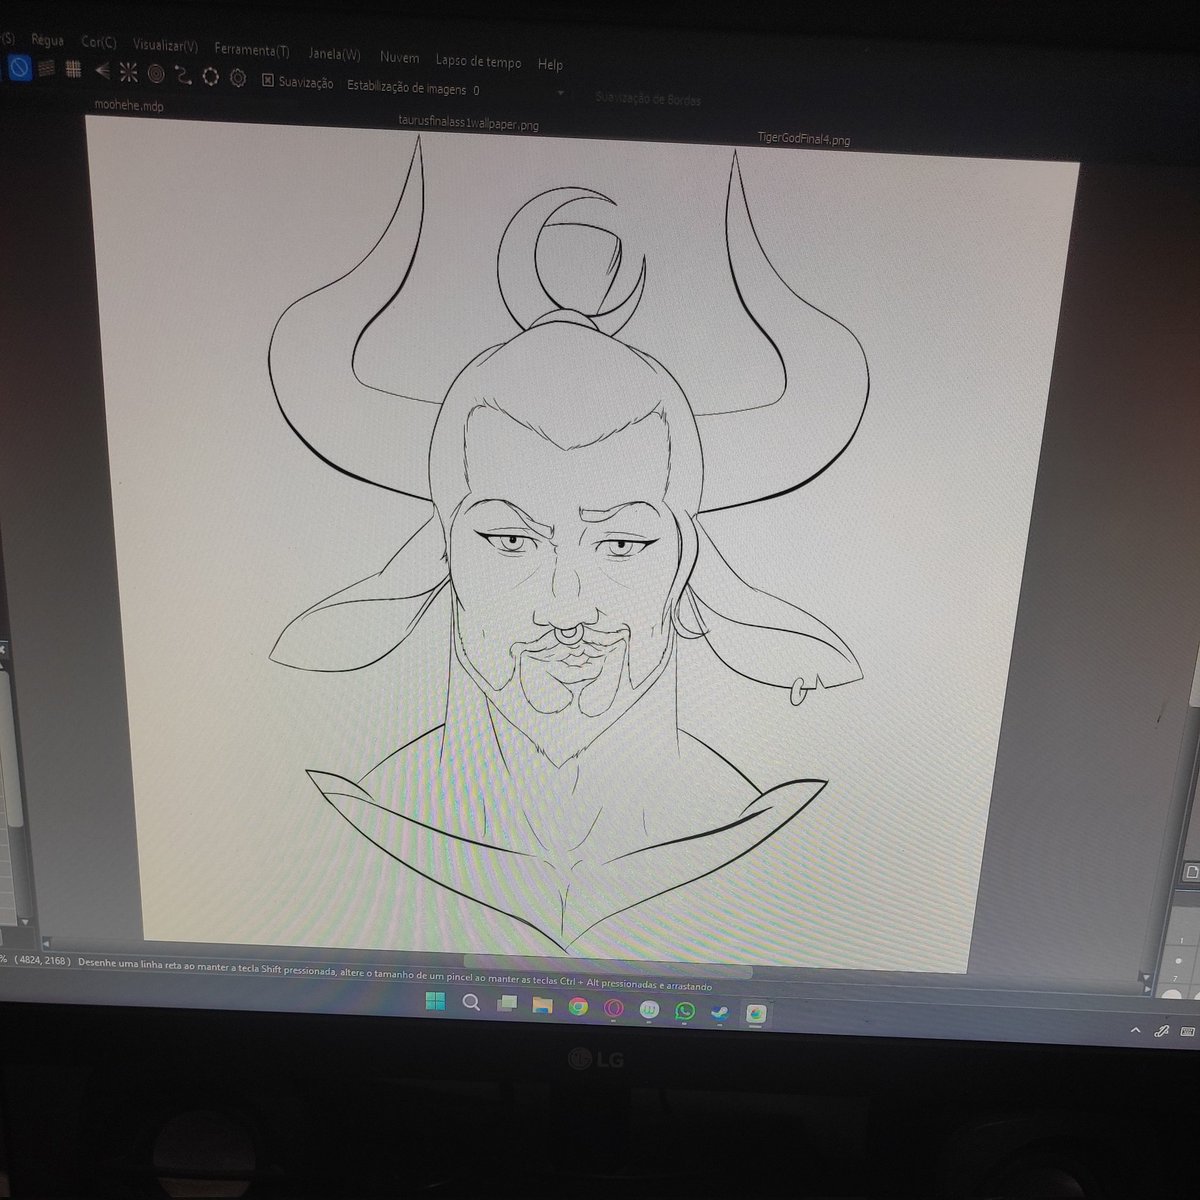Open WhatsApp from the taskbar
Screen dimensions: 1200x1200
tap(684, 1011)
